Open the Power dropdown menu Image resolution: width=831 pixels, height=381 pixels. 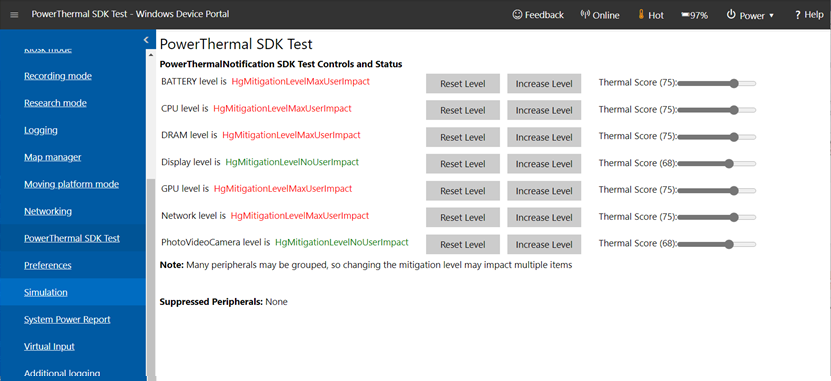(x=750, y=15)
